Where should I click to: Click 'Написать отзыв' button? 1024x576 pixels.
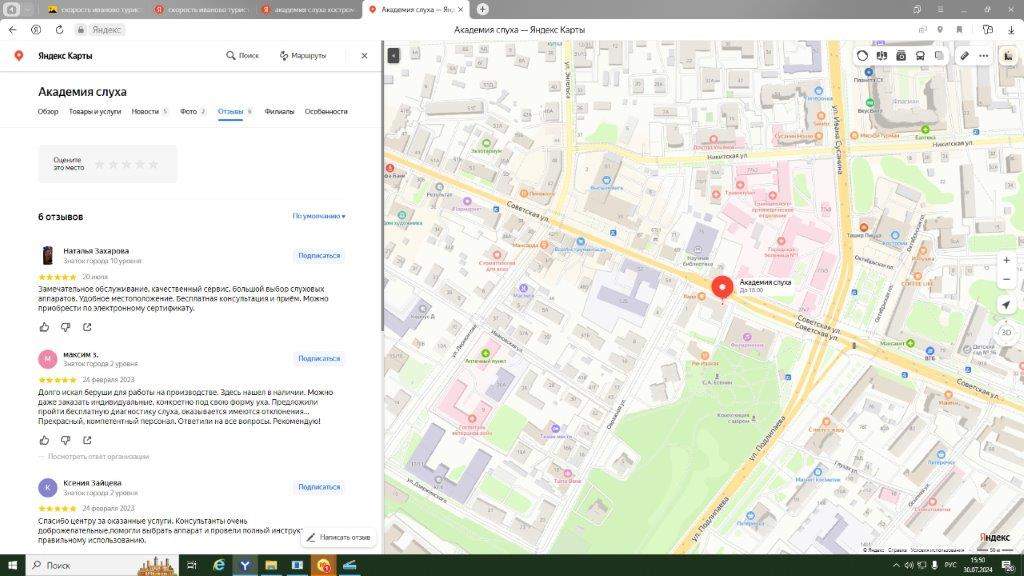coord(337,537)
